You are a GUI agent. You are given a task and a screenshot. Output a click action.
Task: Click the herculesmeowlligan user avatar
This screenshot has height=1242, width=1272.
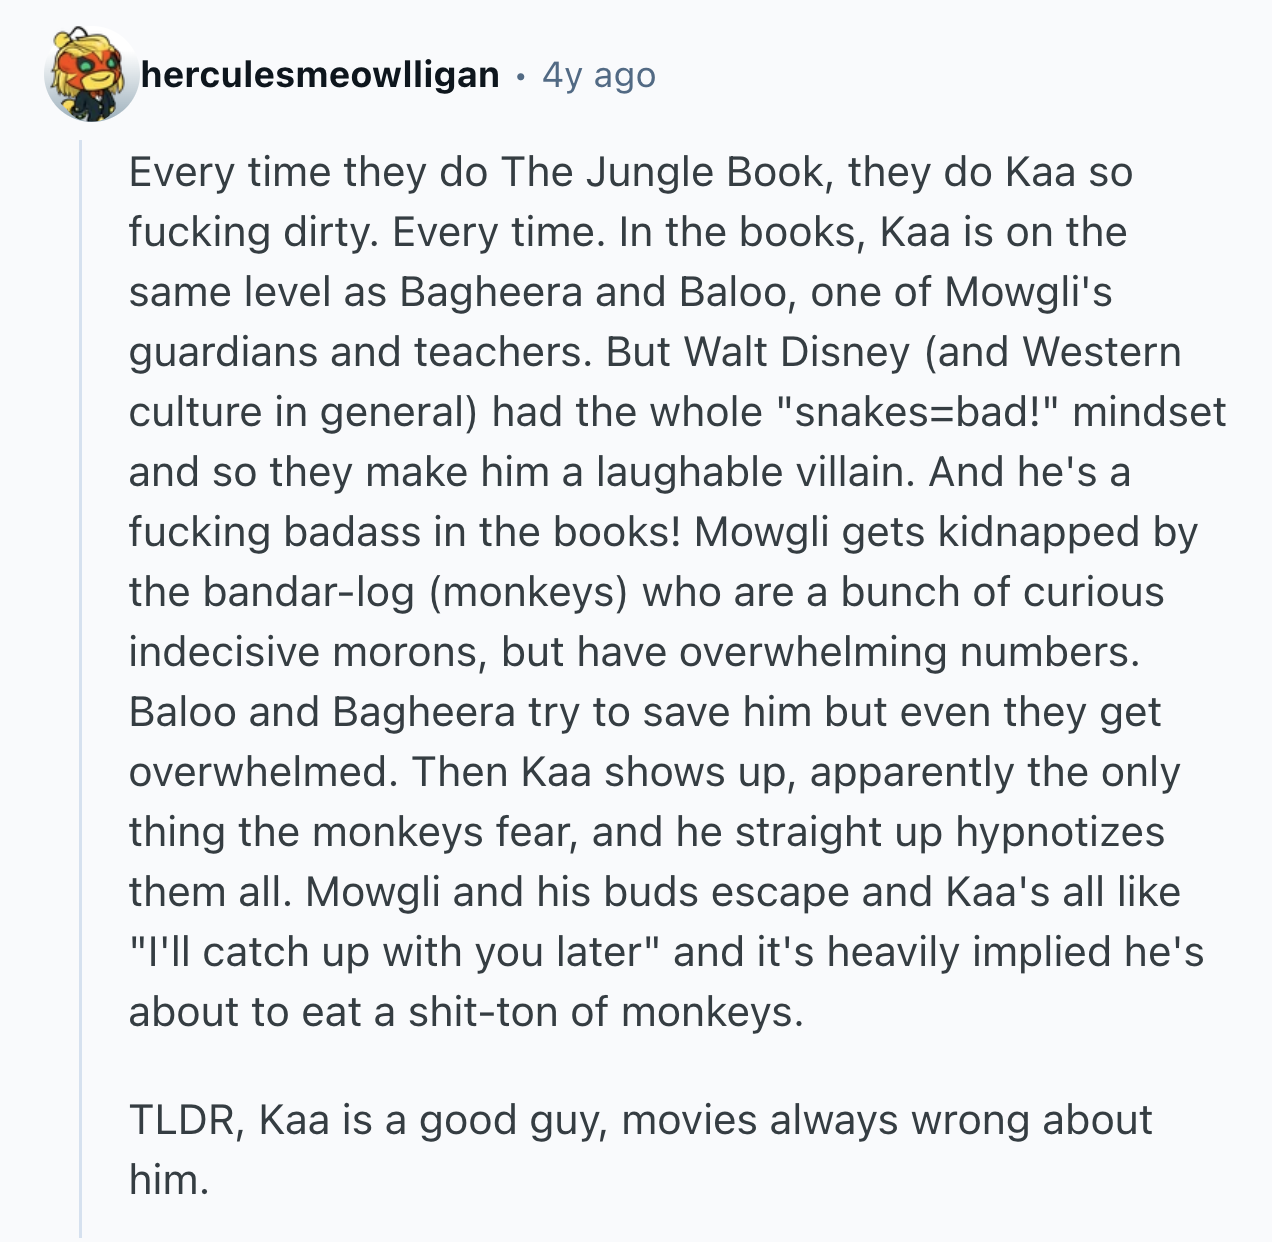click(91, 76)
